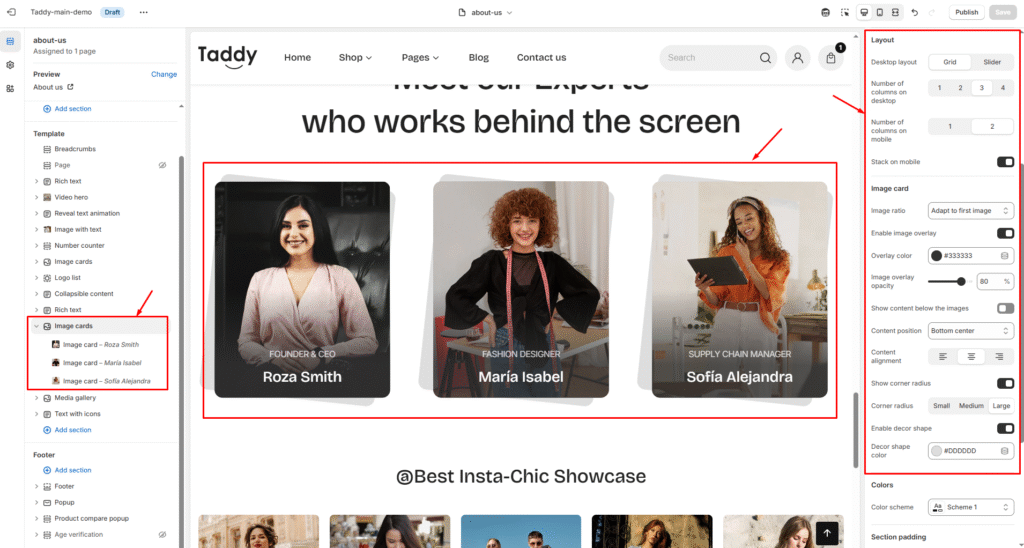Screen dimensions: 1024x548
Task: Click the Publish button
Action: 967,12
